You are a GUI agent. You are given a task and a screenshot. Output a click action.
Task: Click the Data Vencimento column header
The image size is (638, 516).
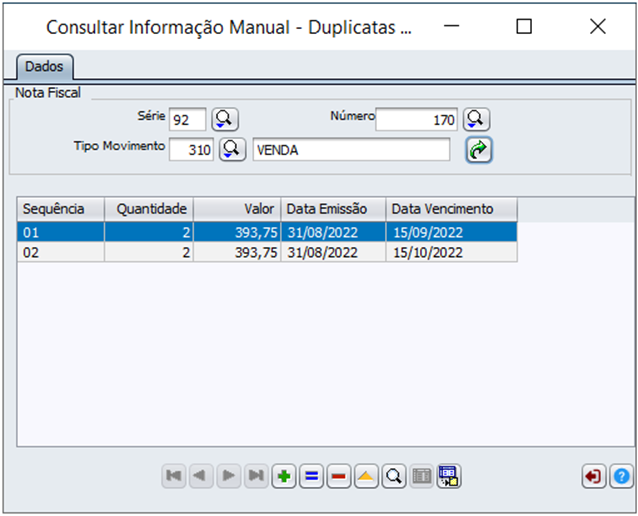click(451, 209)
